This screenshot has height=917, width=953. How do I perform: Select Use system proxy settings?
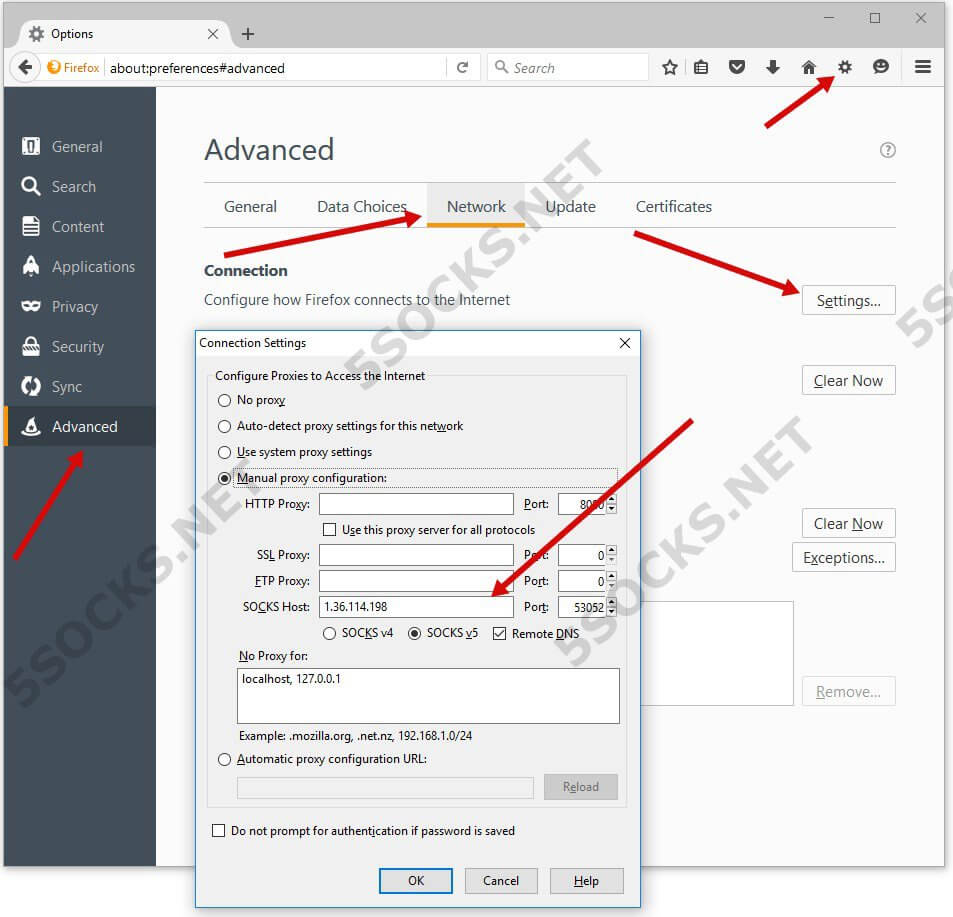click(224, 453)
